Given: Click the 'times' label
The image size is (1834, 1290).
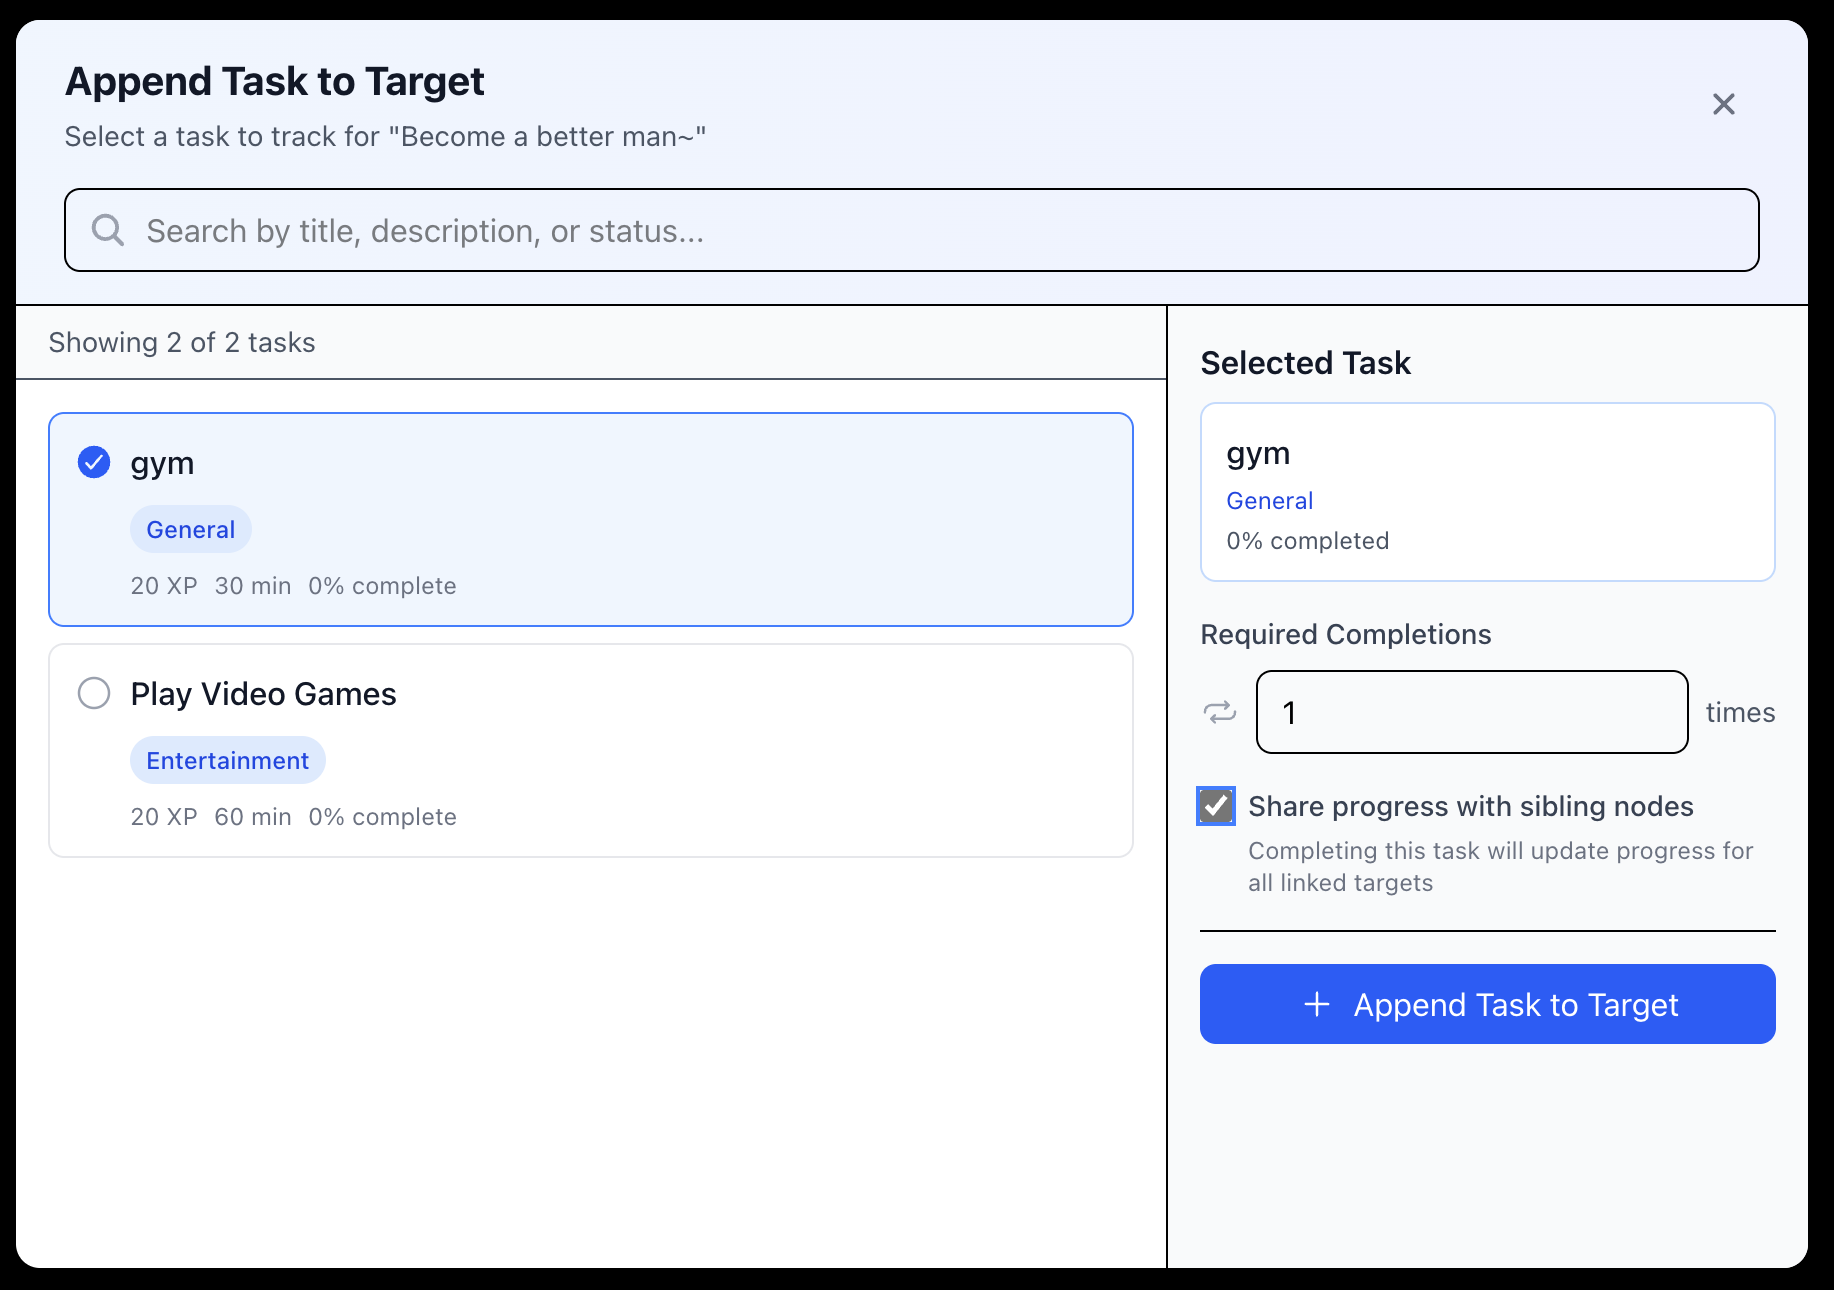Looking at the screenshot, I should pyautogui.click(x=1740, y=712).
